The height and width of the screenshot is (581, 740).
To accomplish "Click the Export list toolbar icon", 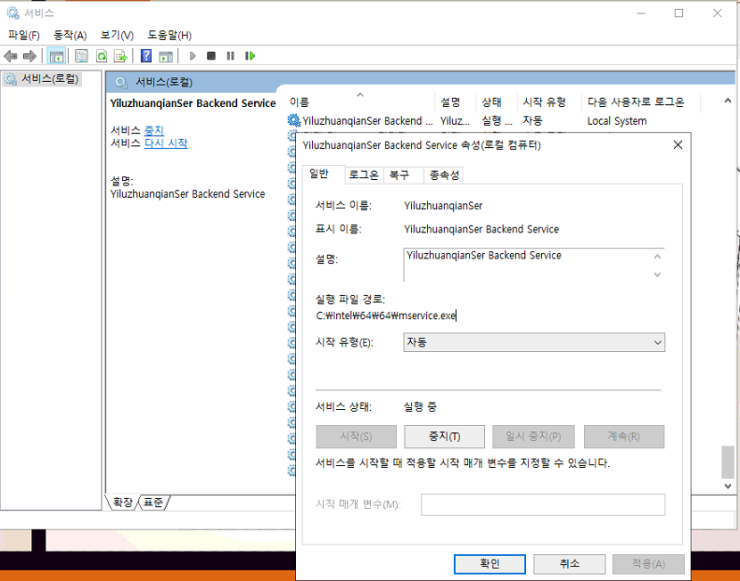I will tap(121, 56).
